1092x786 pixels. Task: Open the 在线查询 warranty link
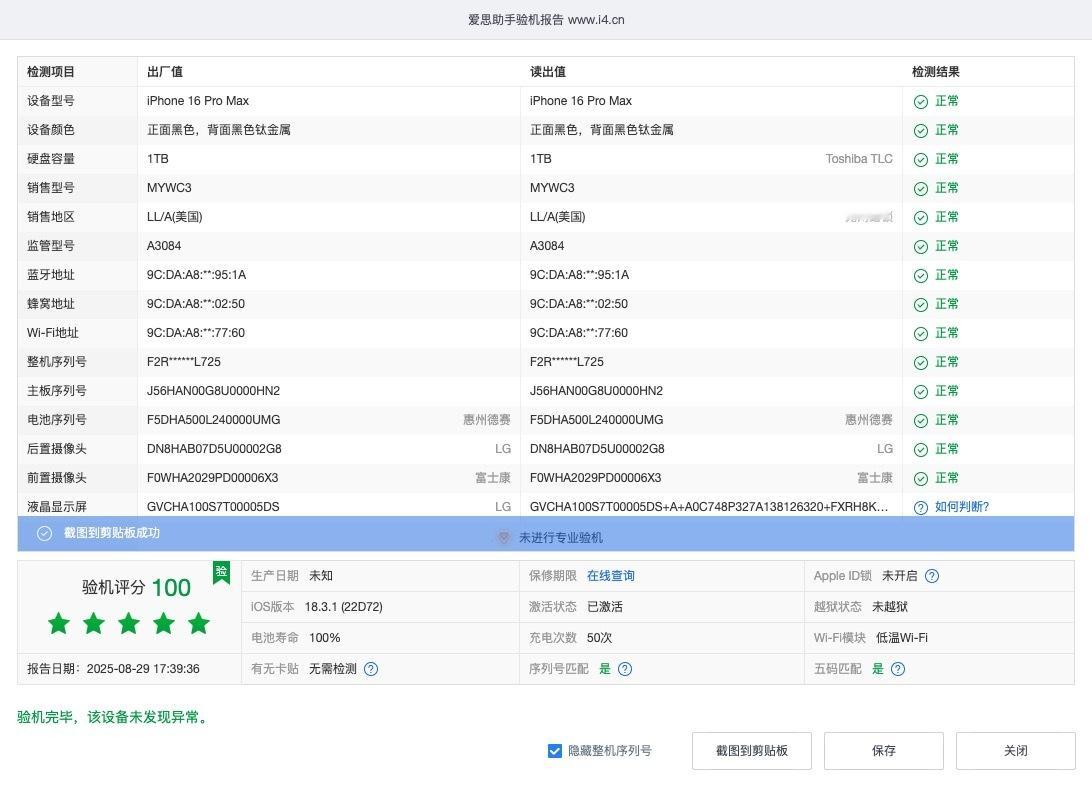tap(611, 576)
